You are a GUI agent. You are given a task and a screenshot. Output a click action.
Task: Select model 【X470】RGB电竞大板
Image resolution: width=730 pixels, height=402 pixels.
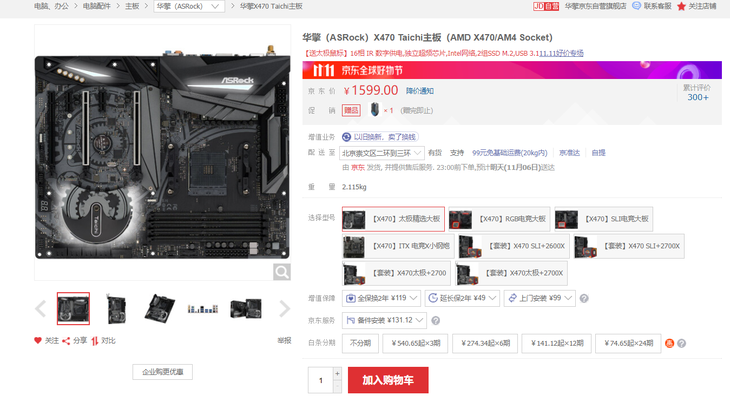point(499,219)
